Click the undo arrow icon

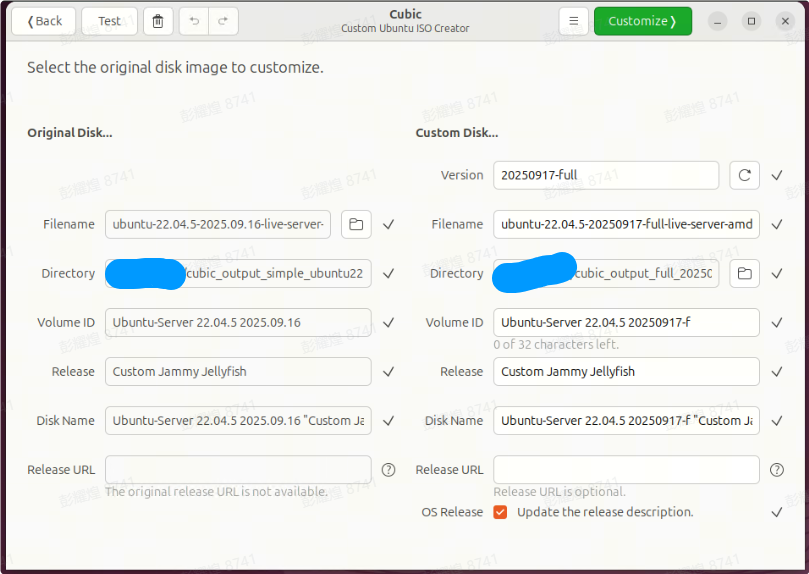pos(194,21)
